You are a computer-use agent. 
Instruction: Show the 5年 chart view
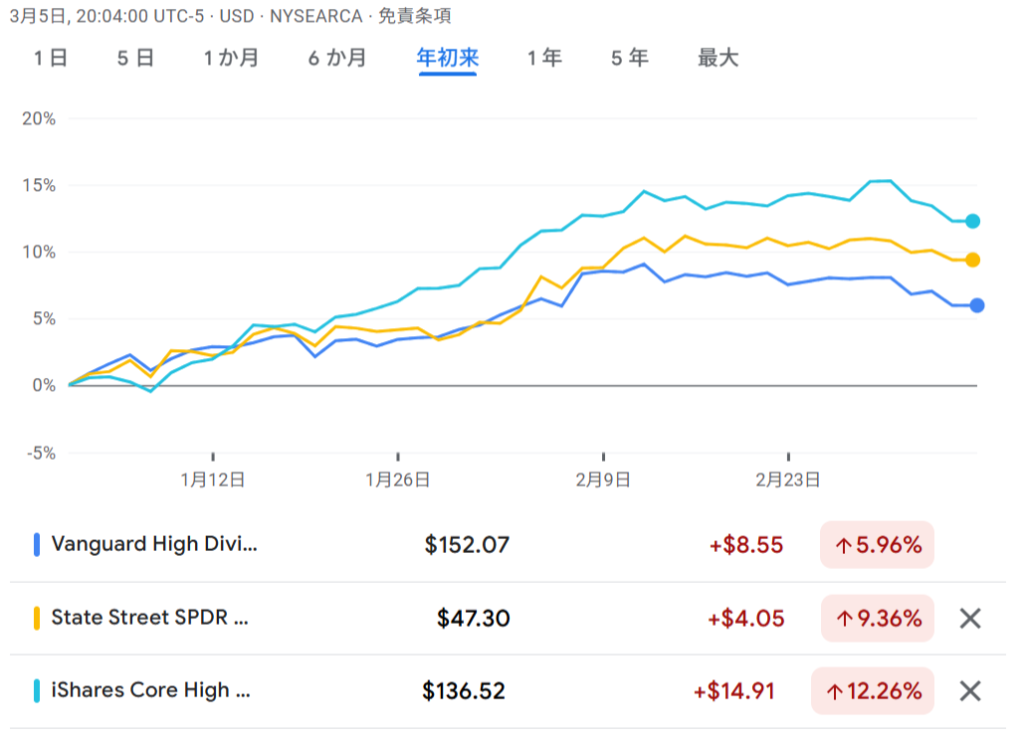[629, 58]
